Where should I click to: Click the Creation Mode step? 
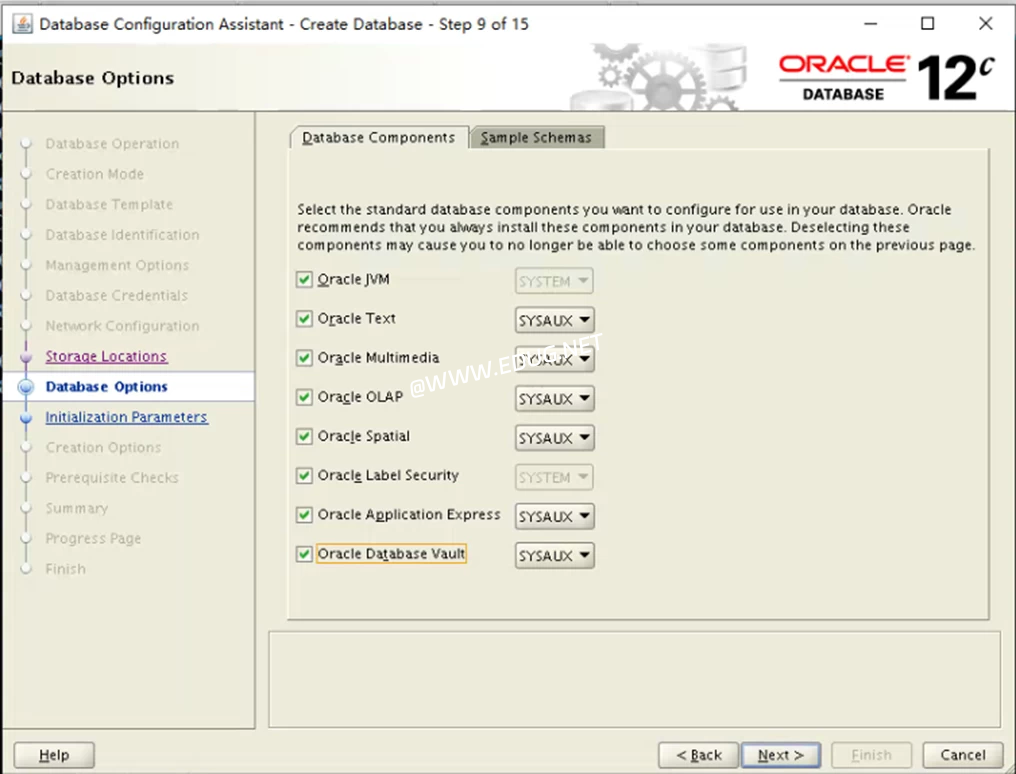tap(95, 174)
